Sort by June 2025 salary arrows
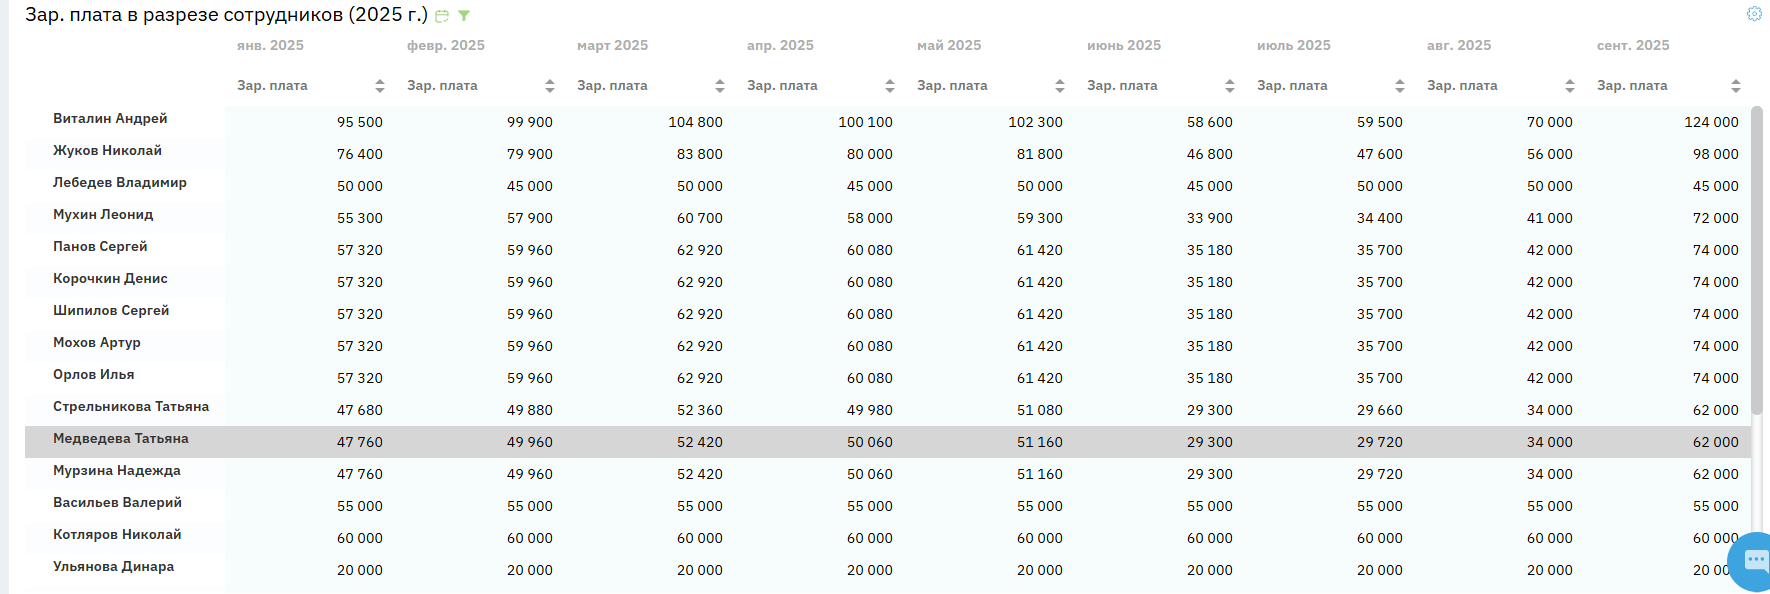Image resolution: width=1770 pixels, height=594 pixels. pyautogui.click(x=1230, y=86)
